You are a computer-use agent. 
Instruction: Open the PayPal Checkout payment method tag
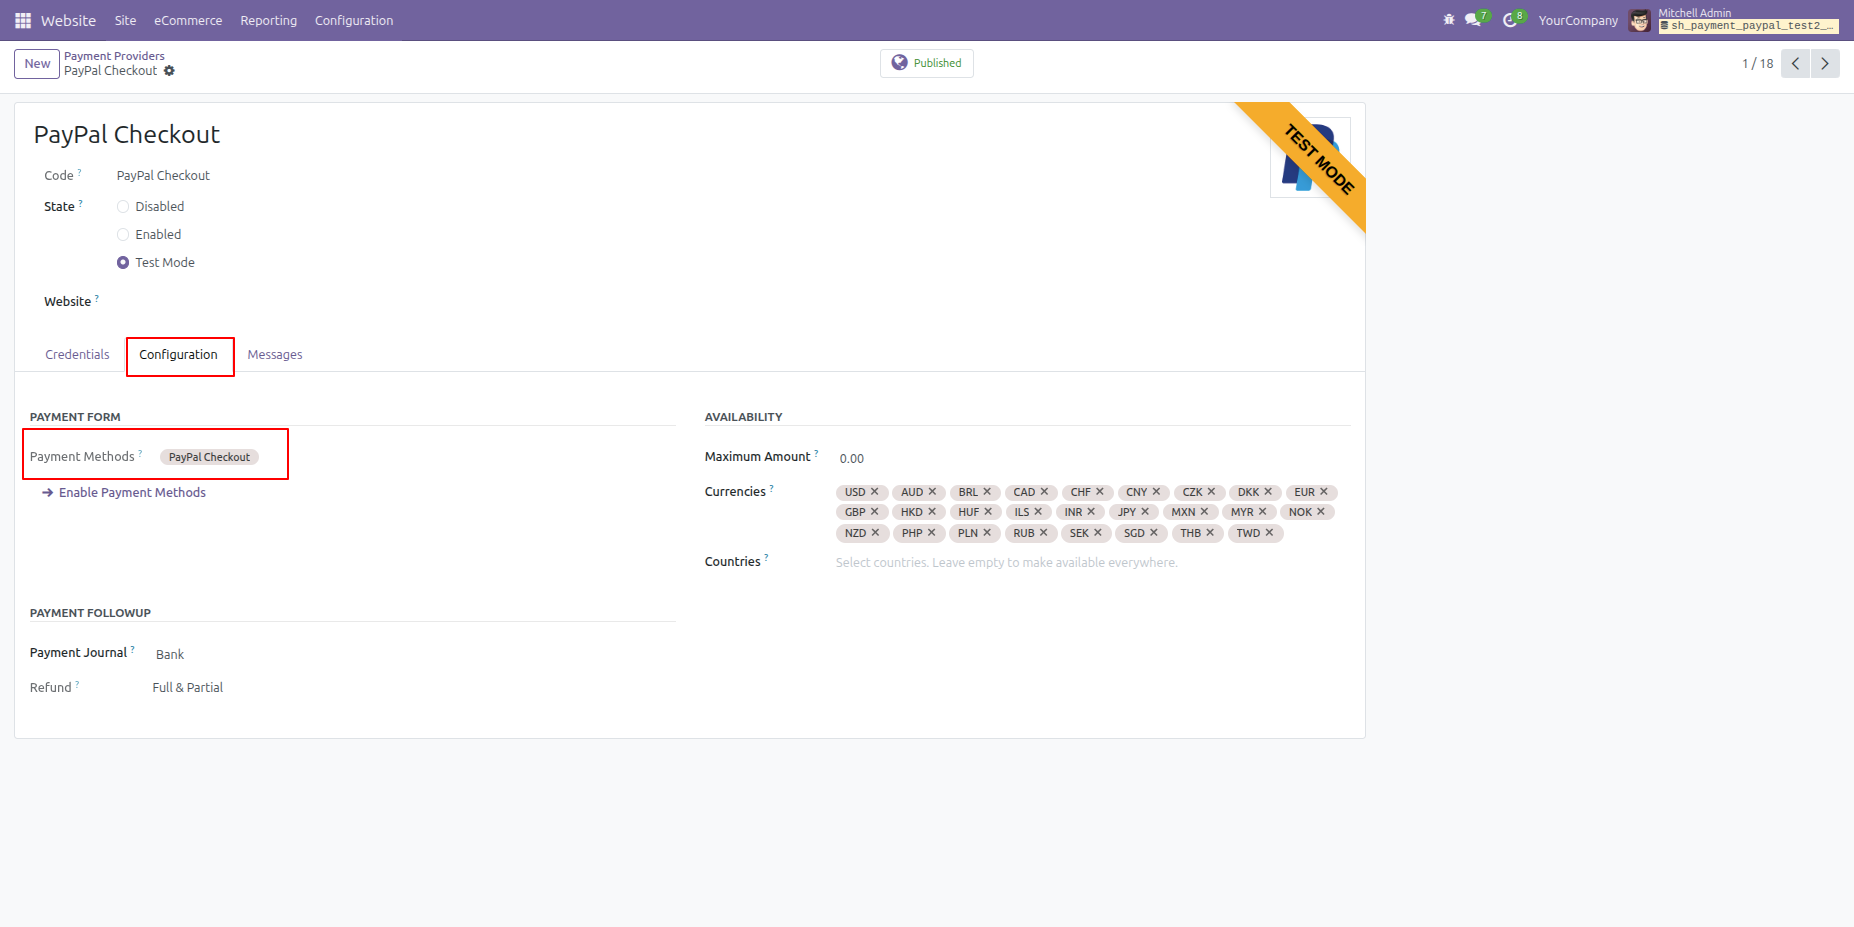(x=209, y=457)
